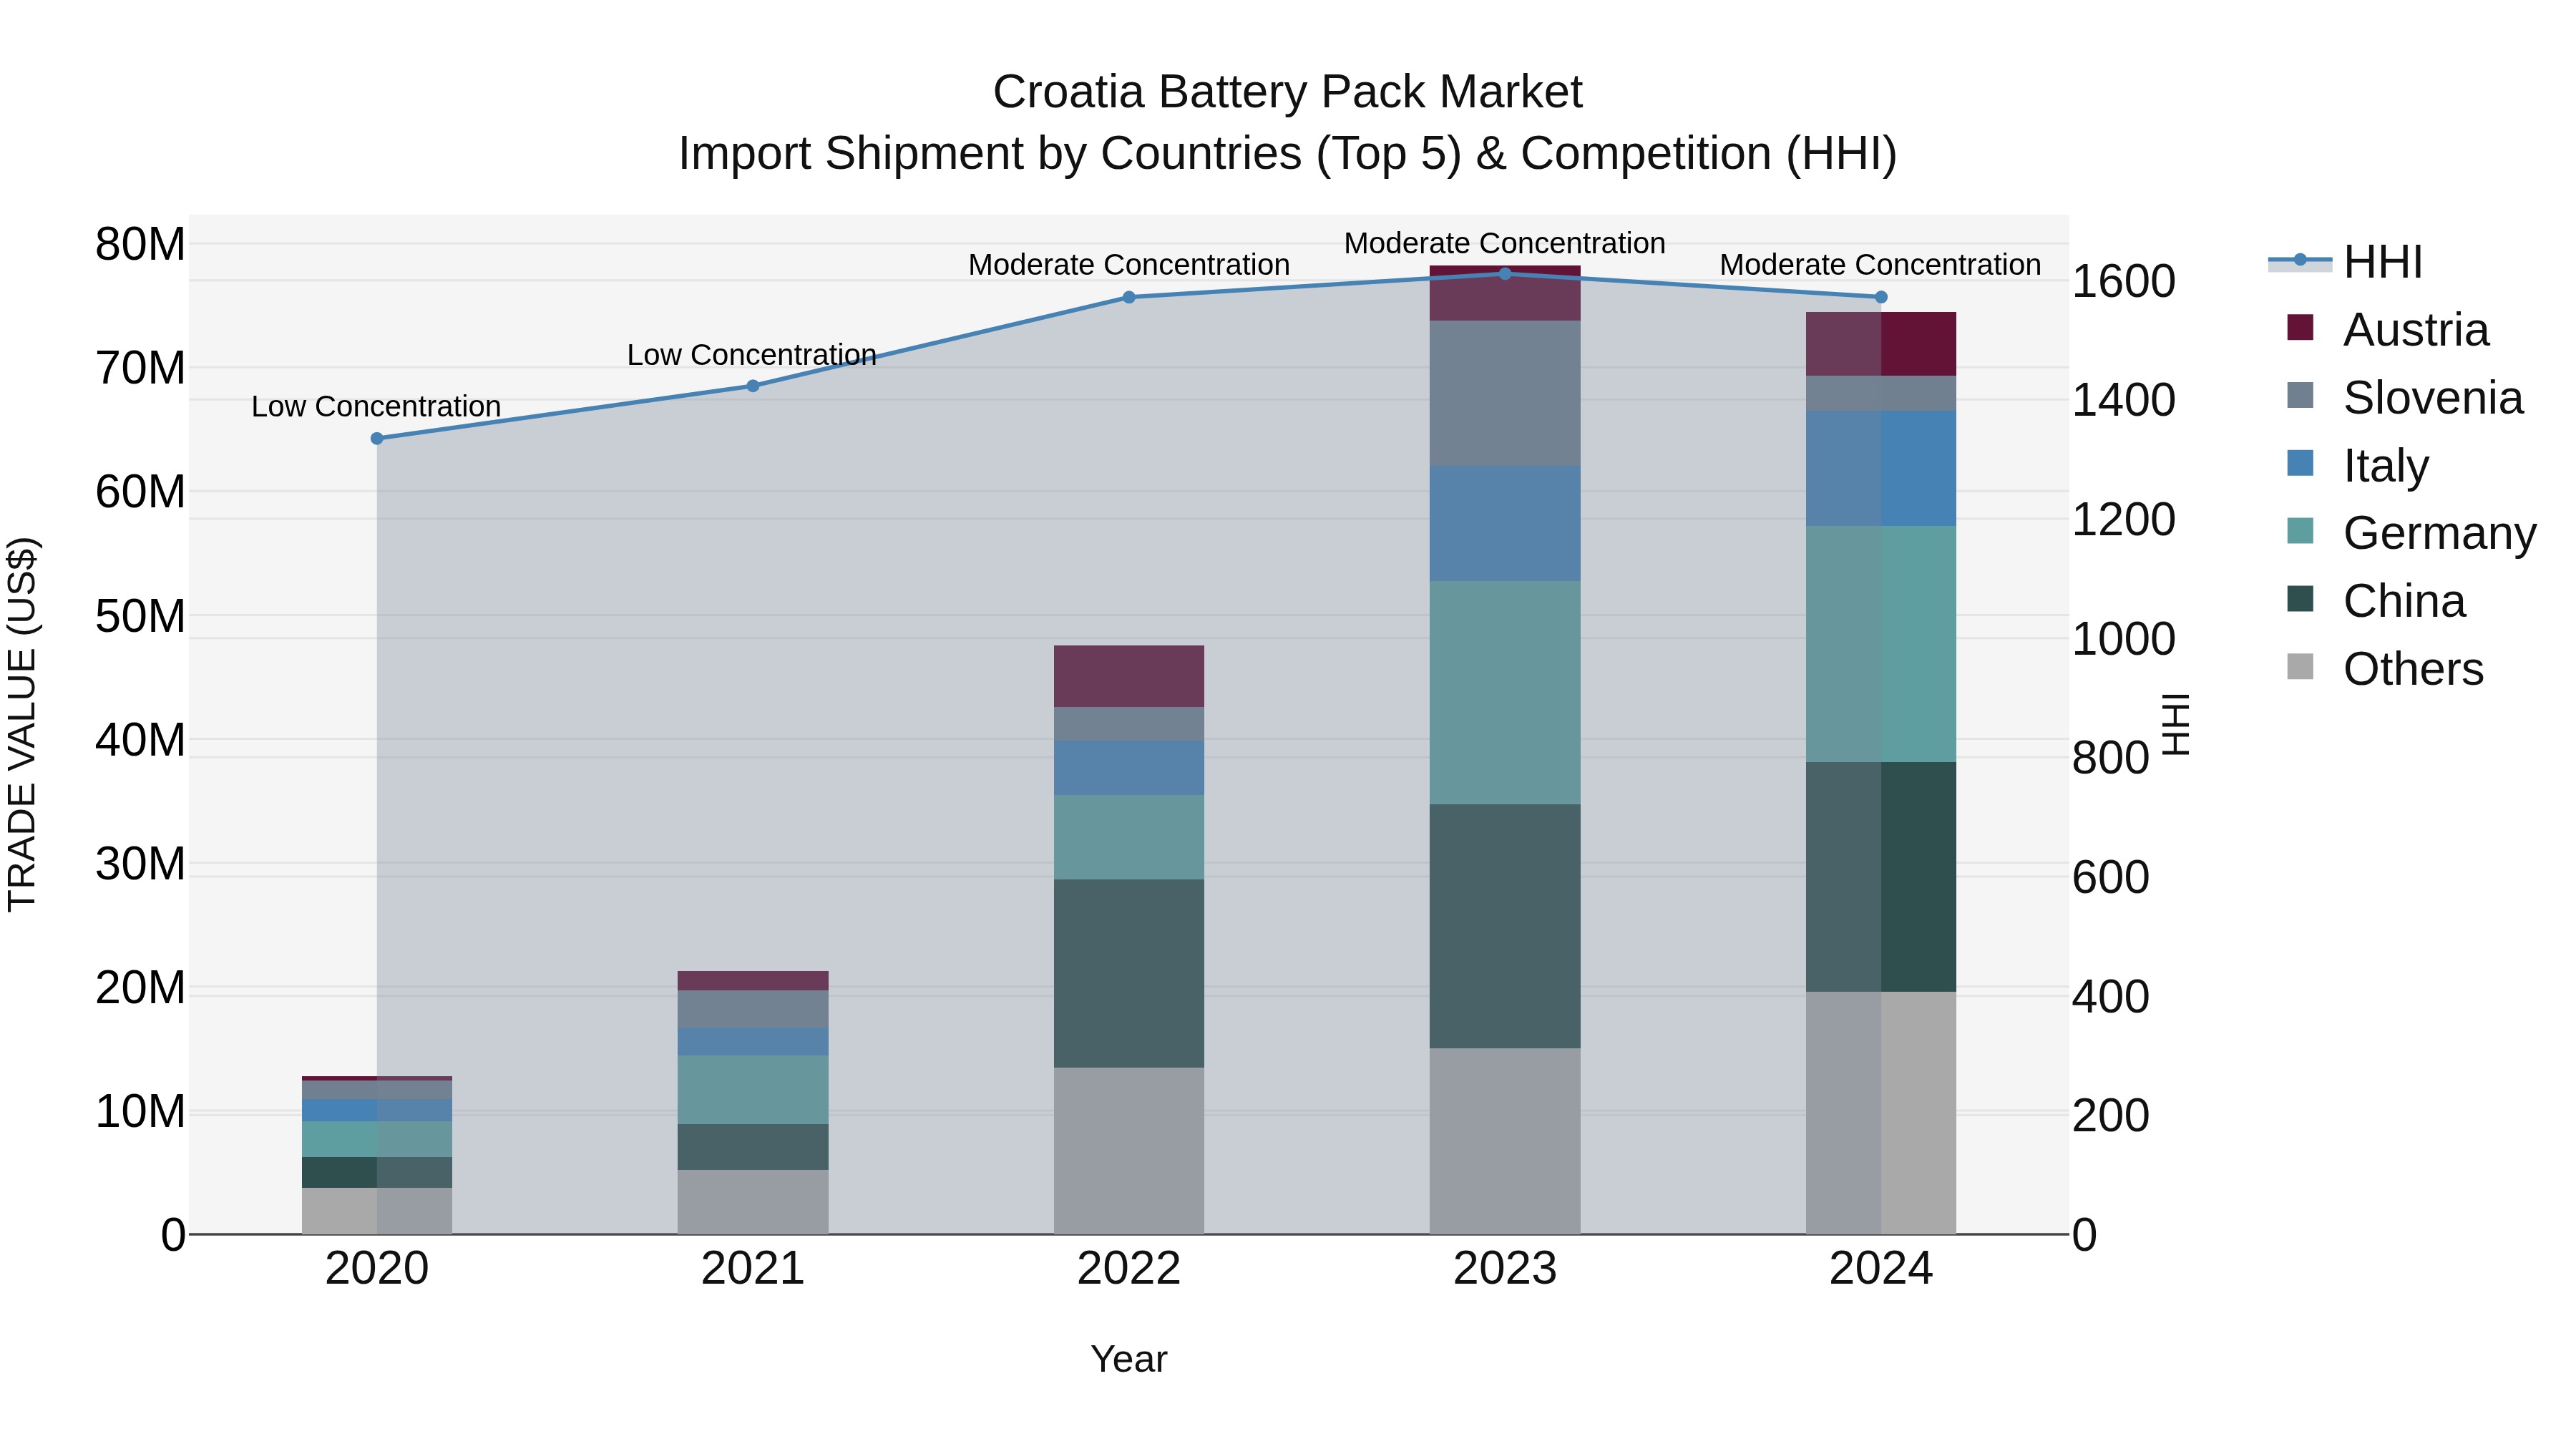Select the 2021 HHI data point

click(x=753, y=386)
